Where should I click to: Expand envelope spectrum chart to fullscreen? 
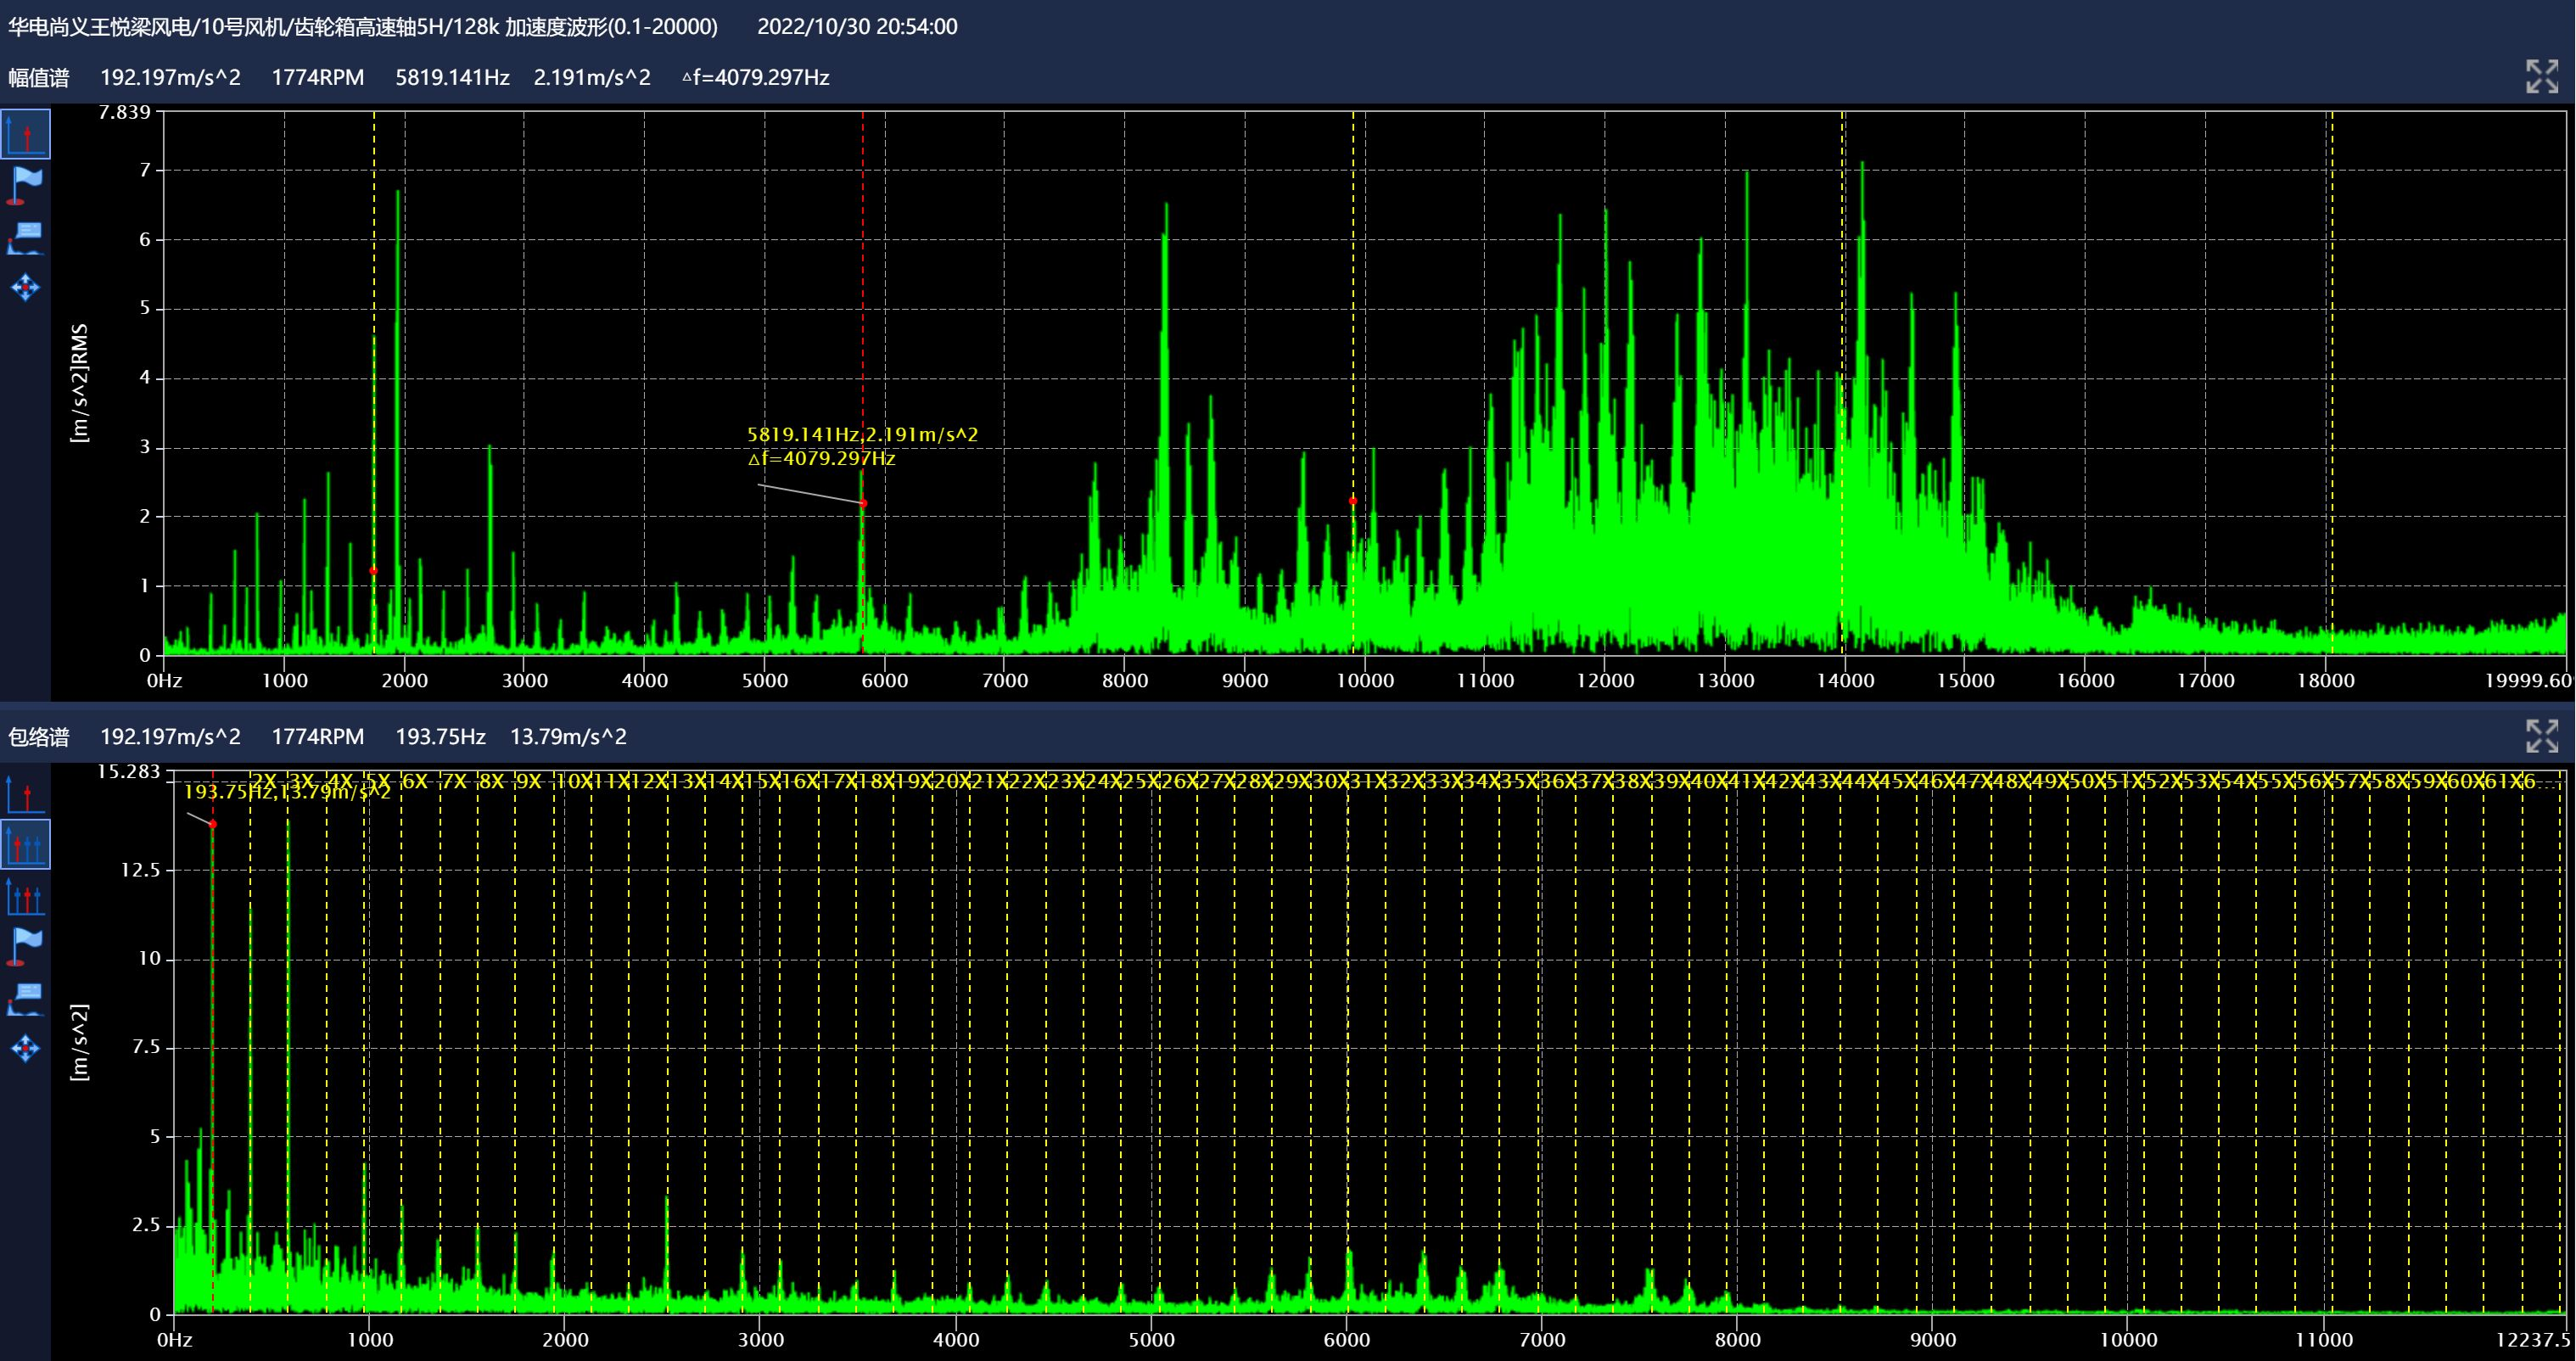[2542, 736]
